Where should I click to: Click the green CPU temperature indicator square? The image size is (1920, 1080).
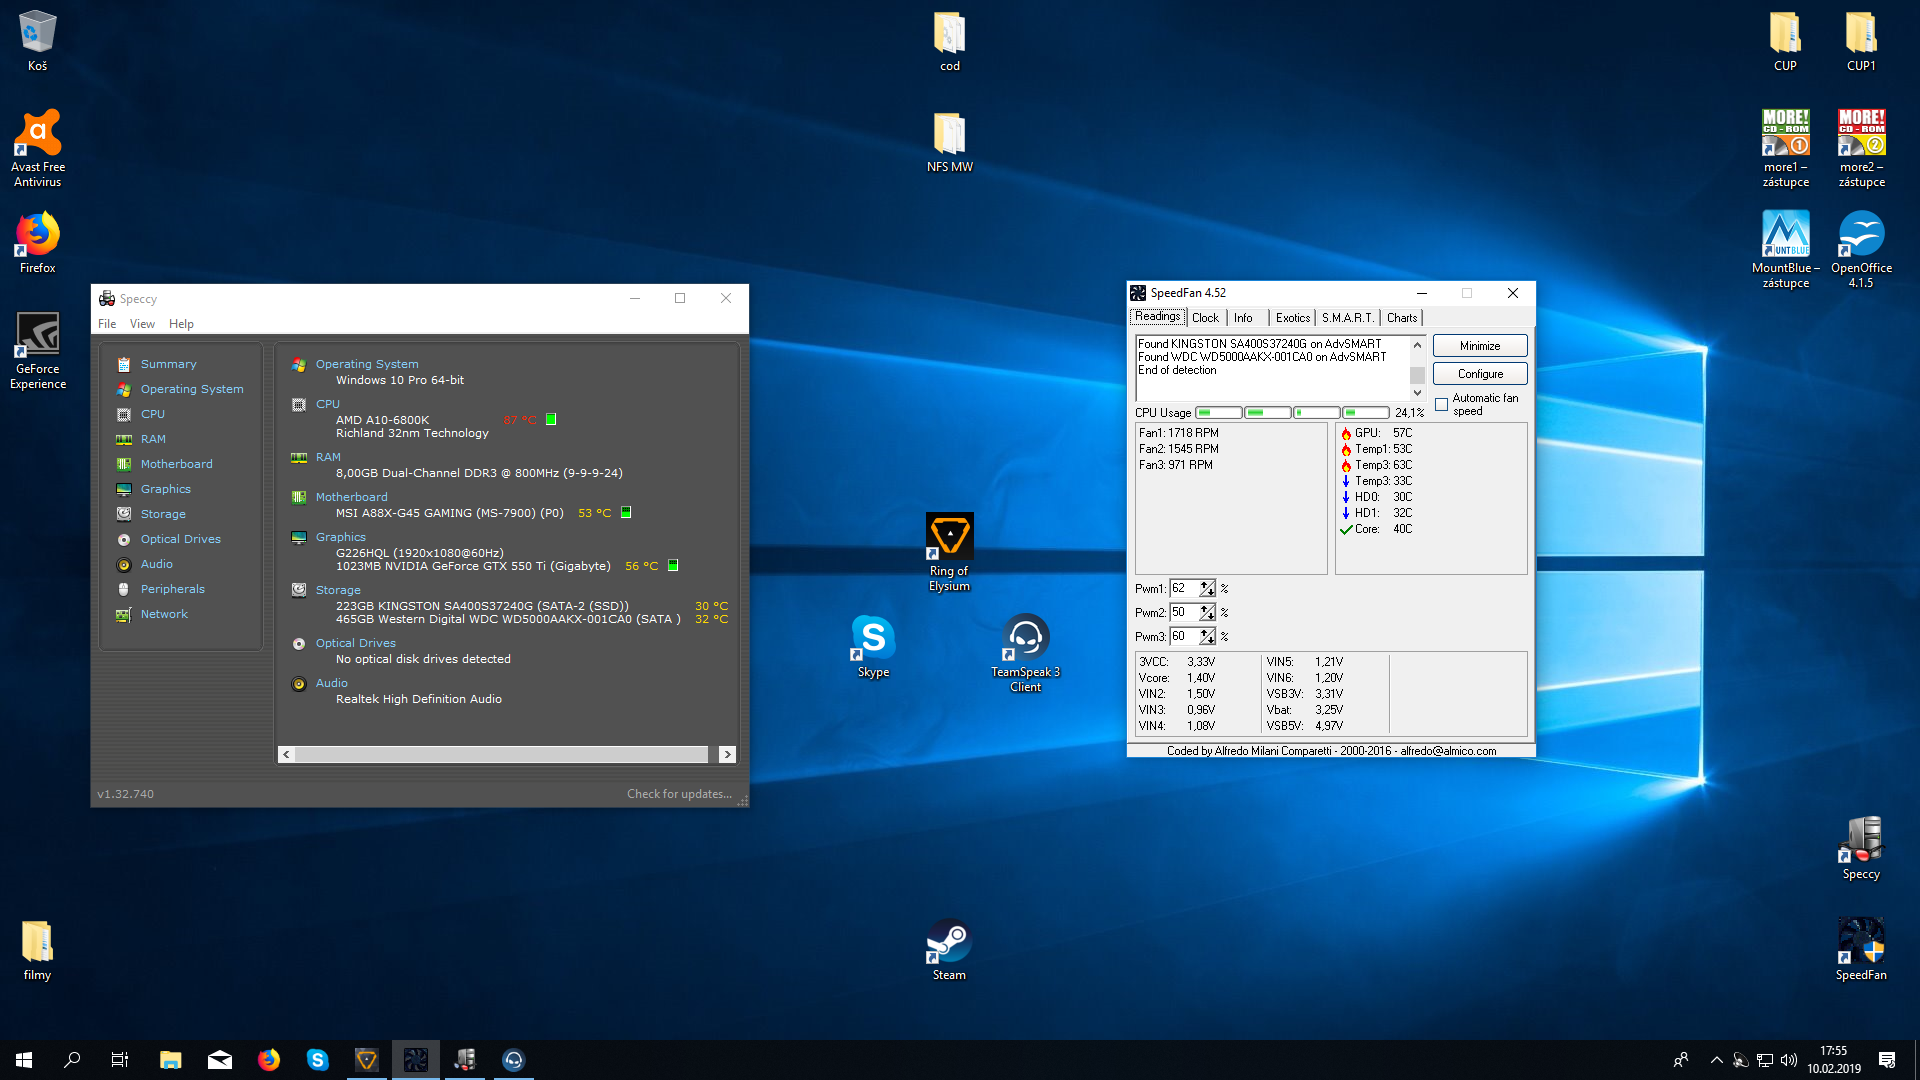[x=551, y=420]
